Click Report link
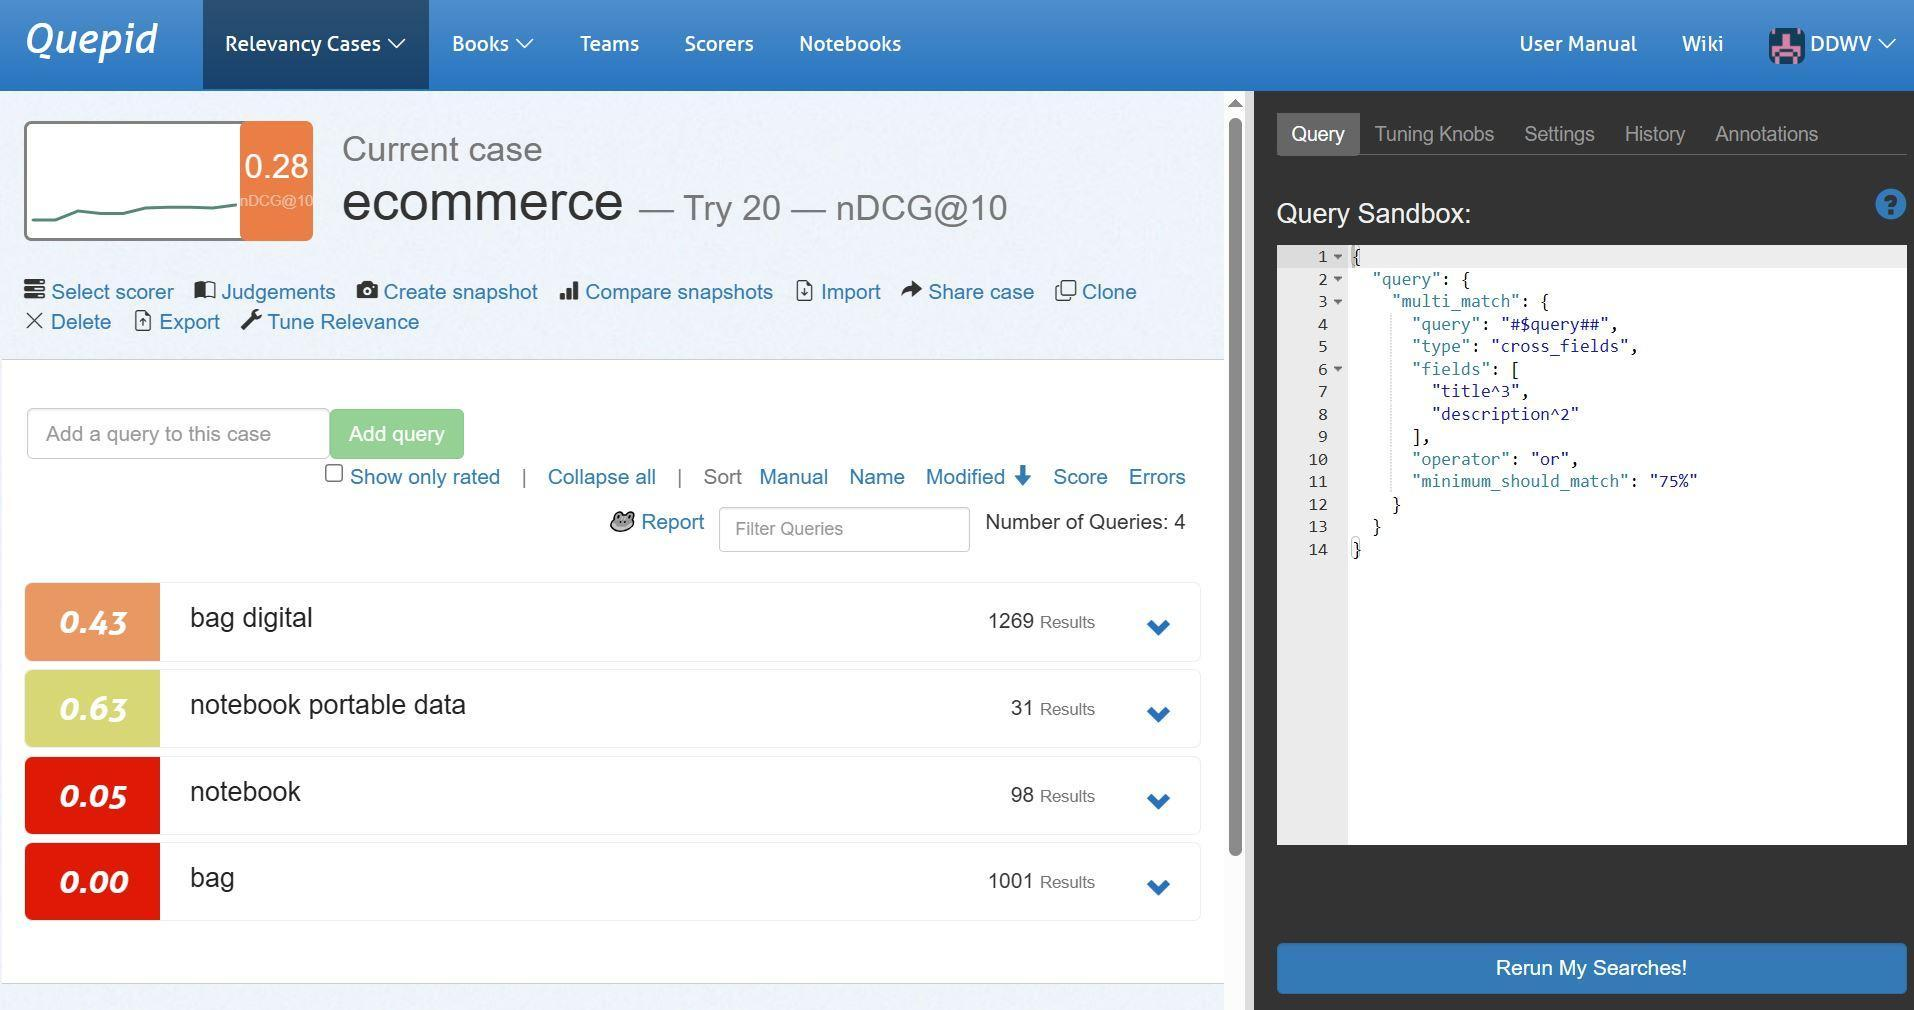 (672, 522)
